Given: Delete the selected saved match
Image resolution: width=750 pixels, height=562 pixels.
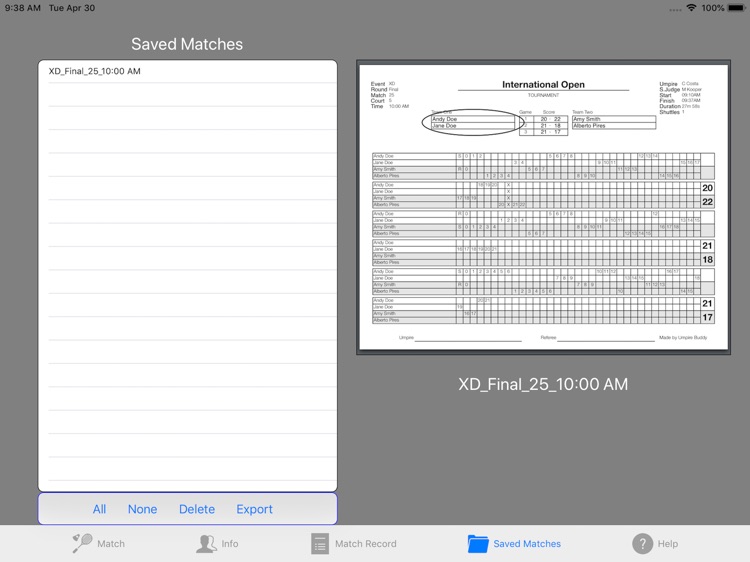Looking at the screenshot, I should pos(197,509).
